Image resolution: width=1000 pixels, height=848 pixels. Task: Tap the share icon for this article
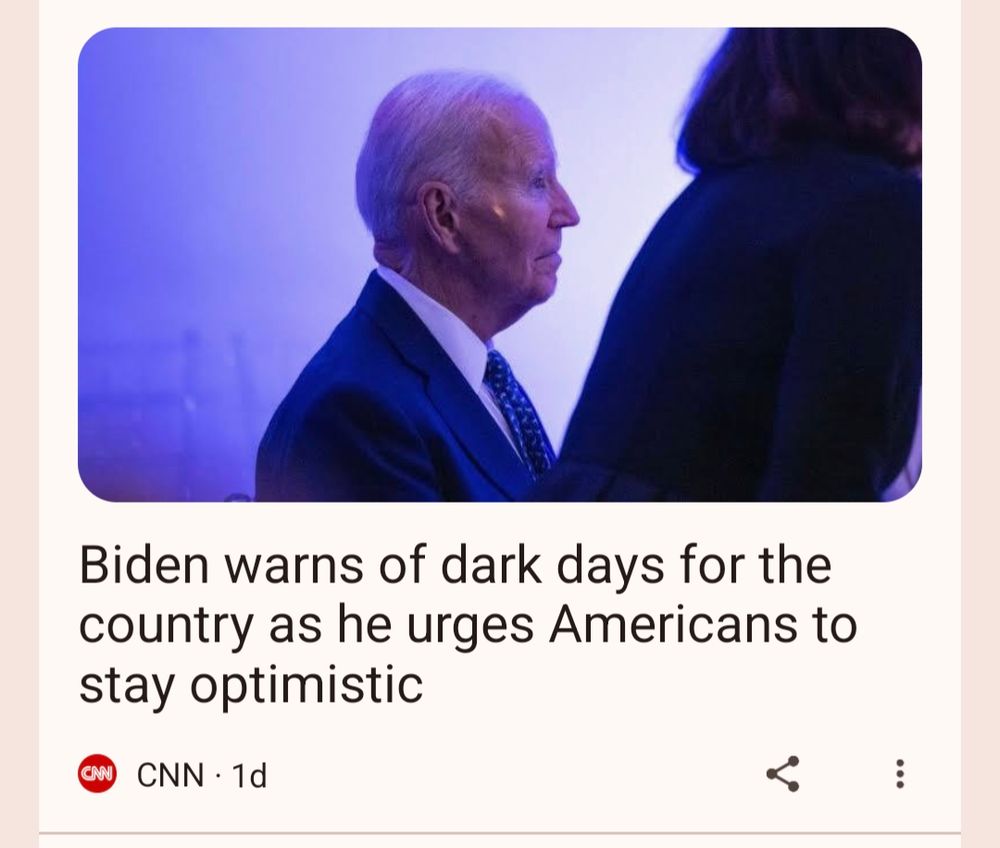point(783,774)
